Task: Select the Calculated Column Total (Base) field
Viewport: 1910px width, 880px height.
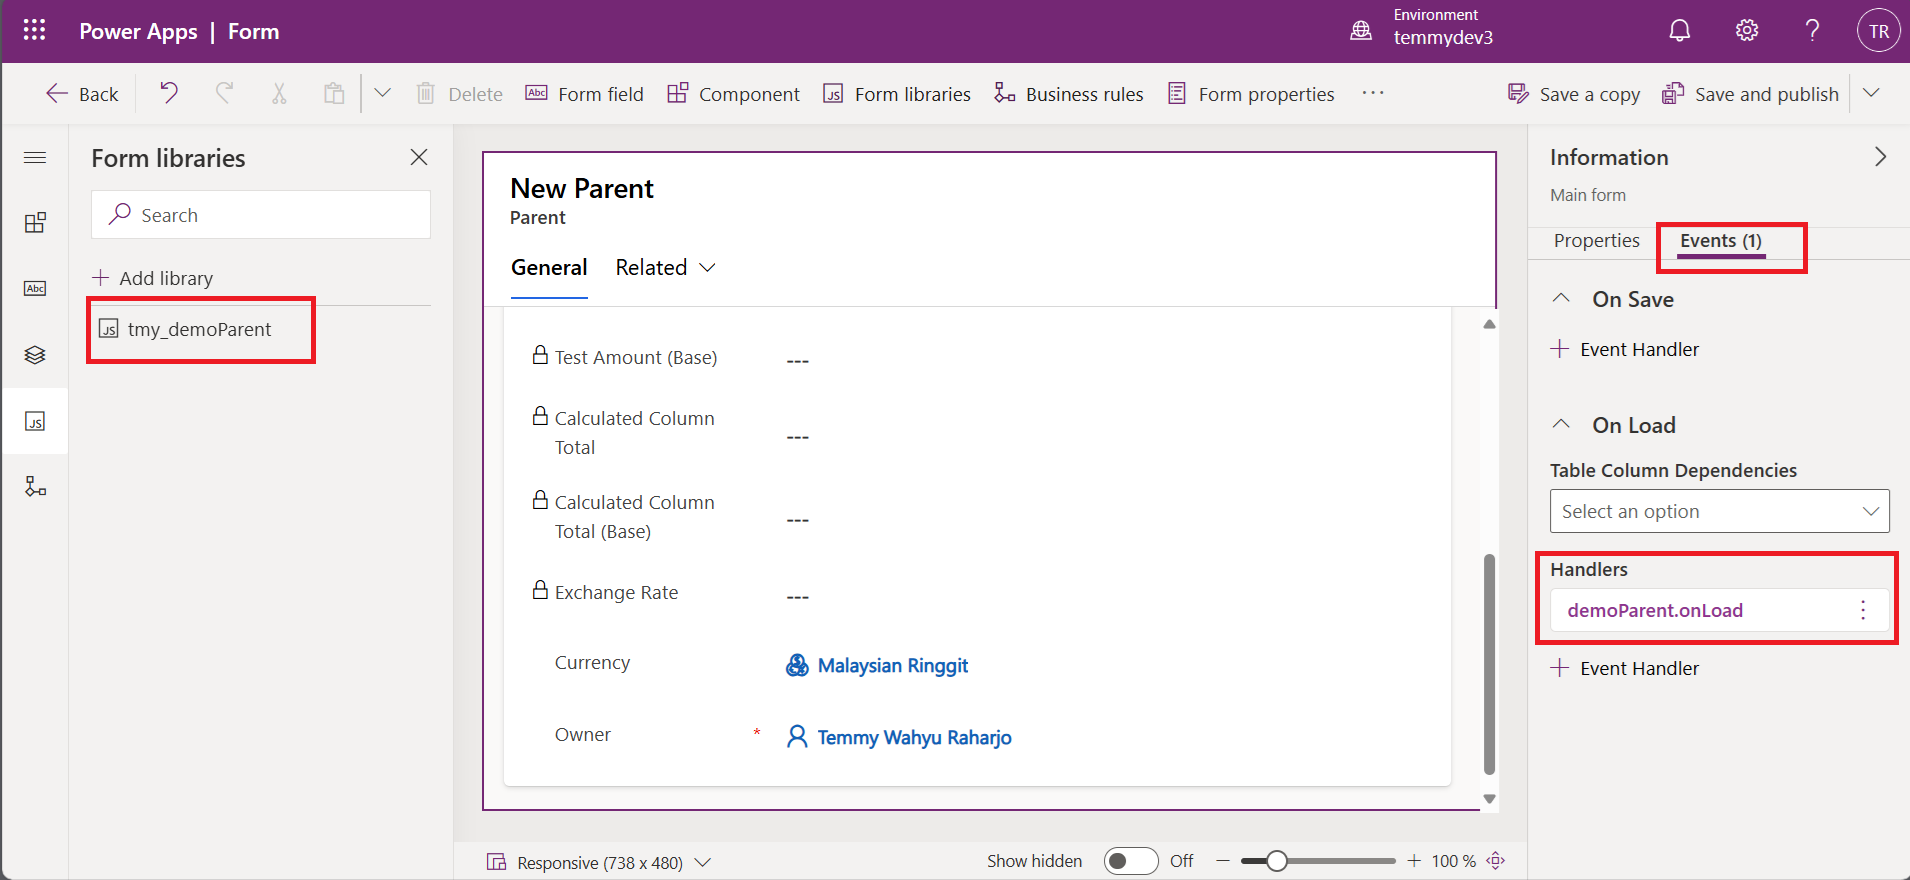Action: [635, 516]
